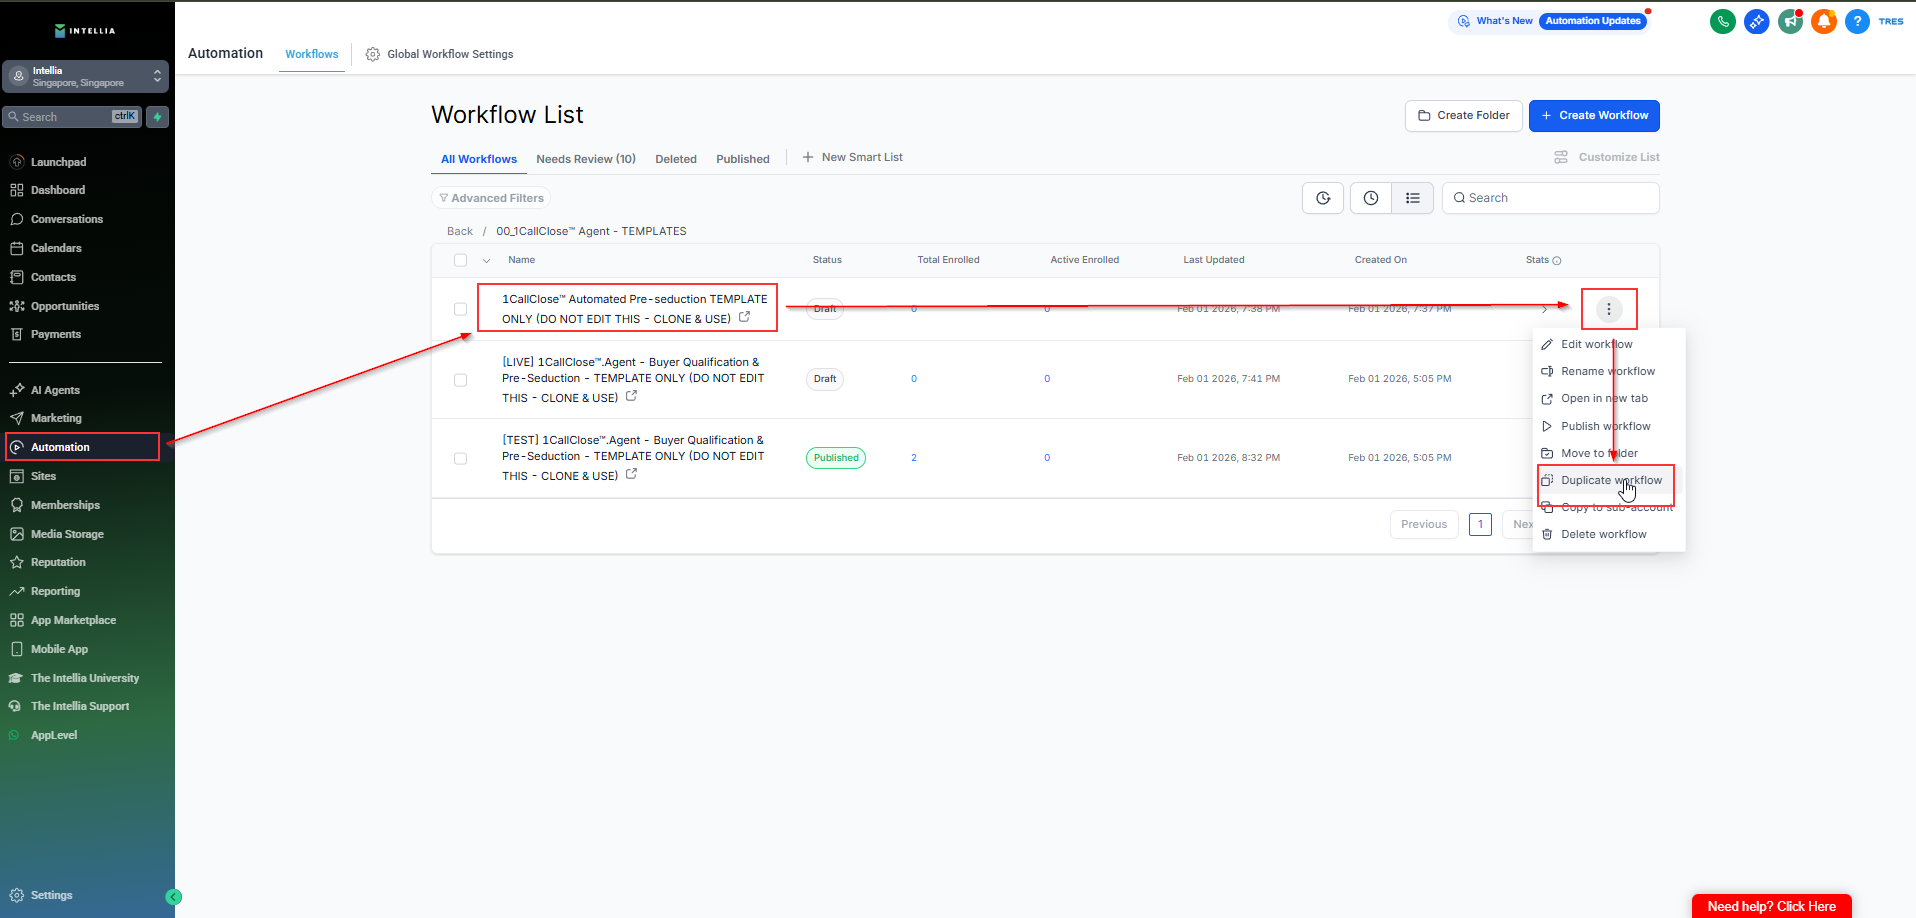This screenshot has width=1916, height=918.
Task: Click the help question mark icon
Action: (1857, 21)
